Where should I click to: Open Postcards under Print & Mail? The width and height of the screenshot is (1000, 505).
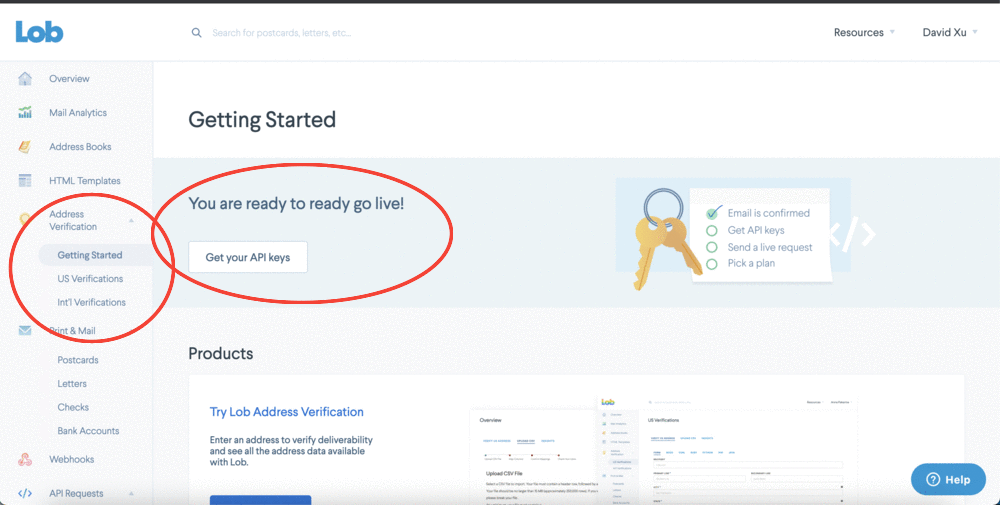[78, 360]
